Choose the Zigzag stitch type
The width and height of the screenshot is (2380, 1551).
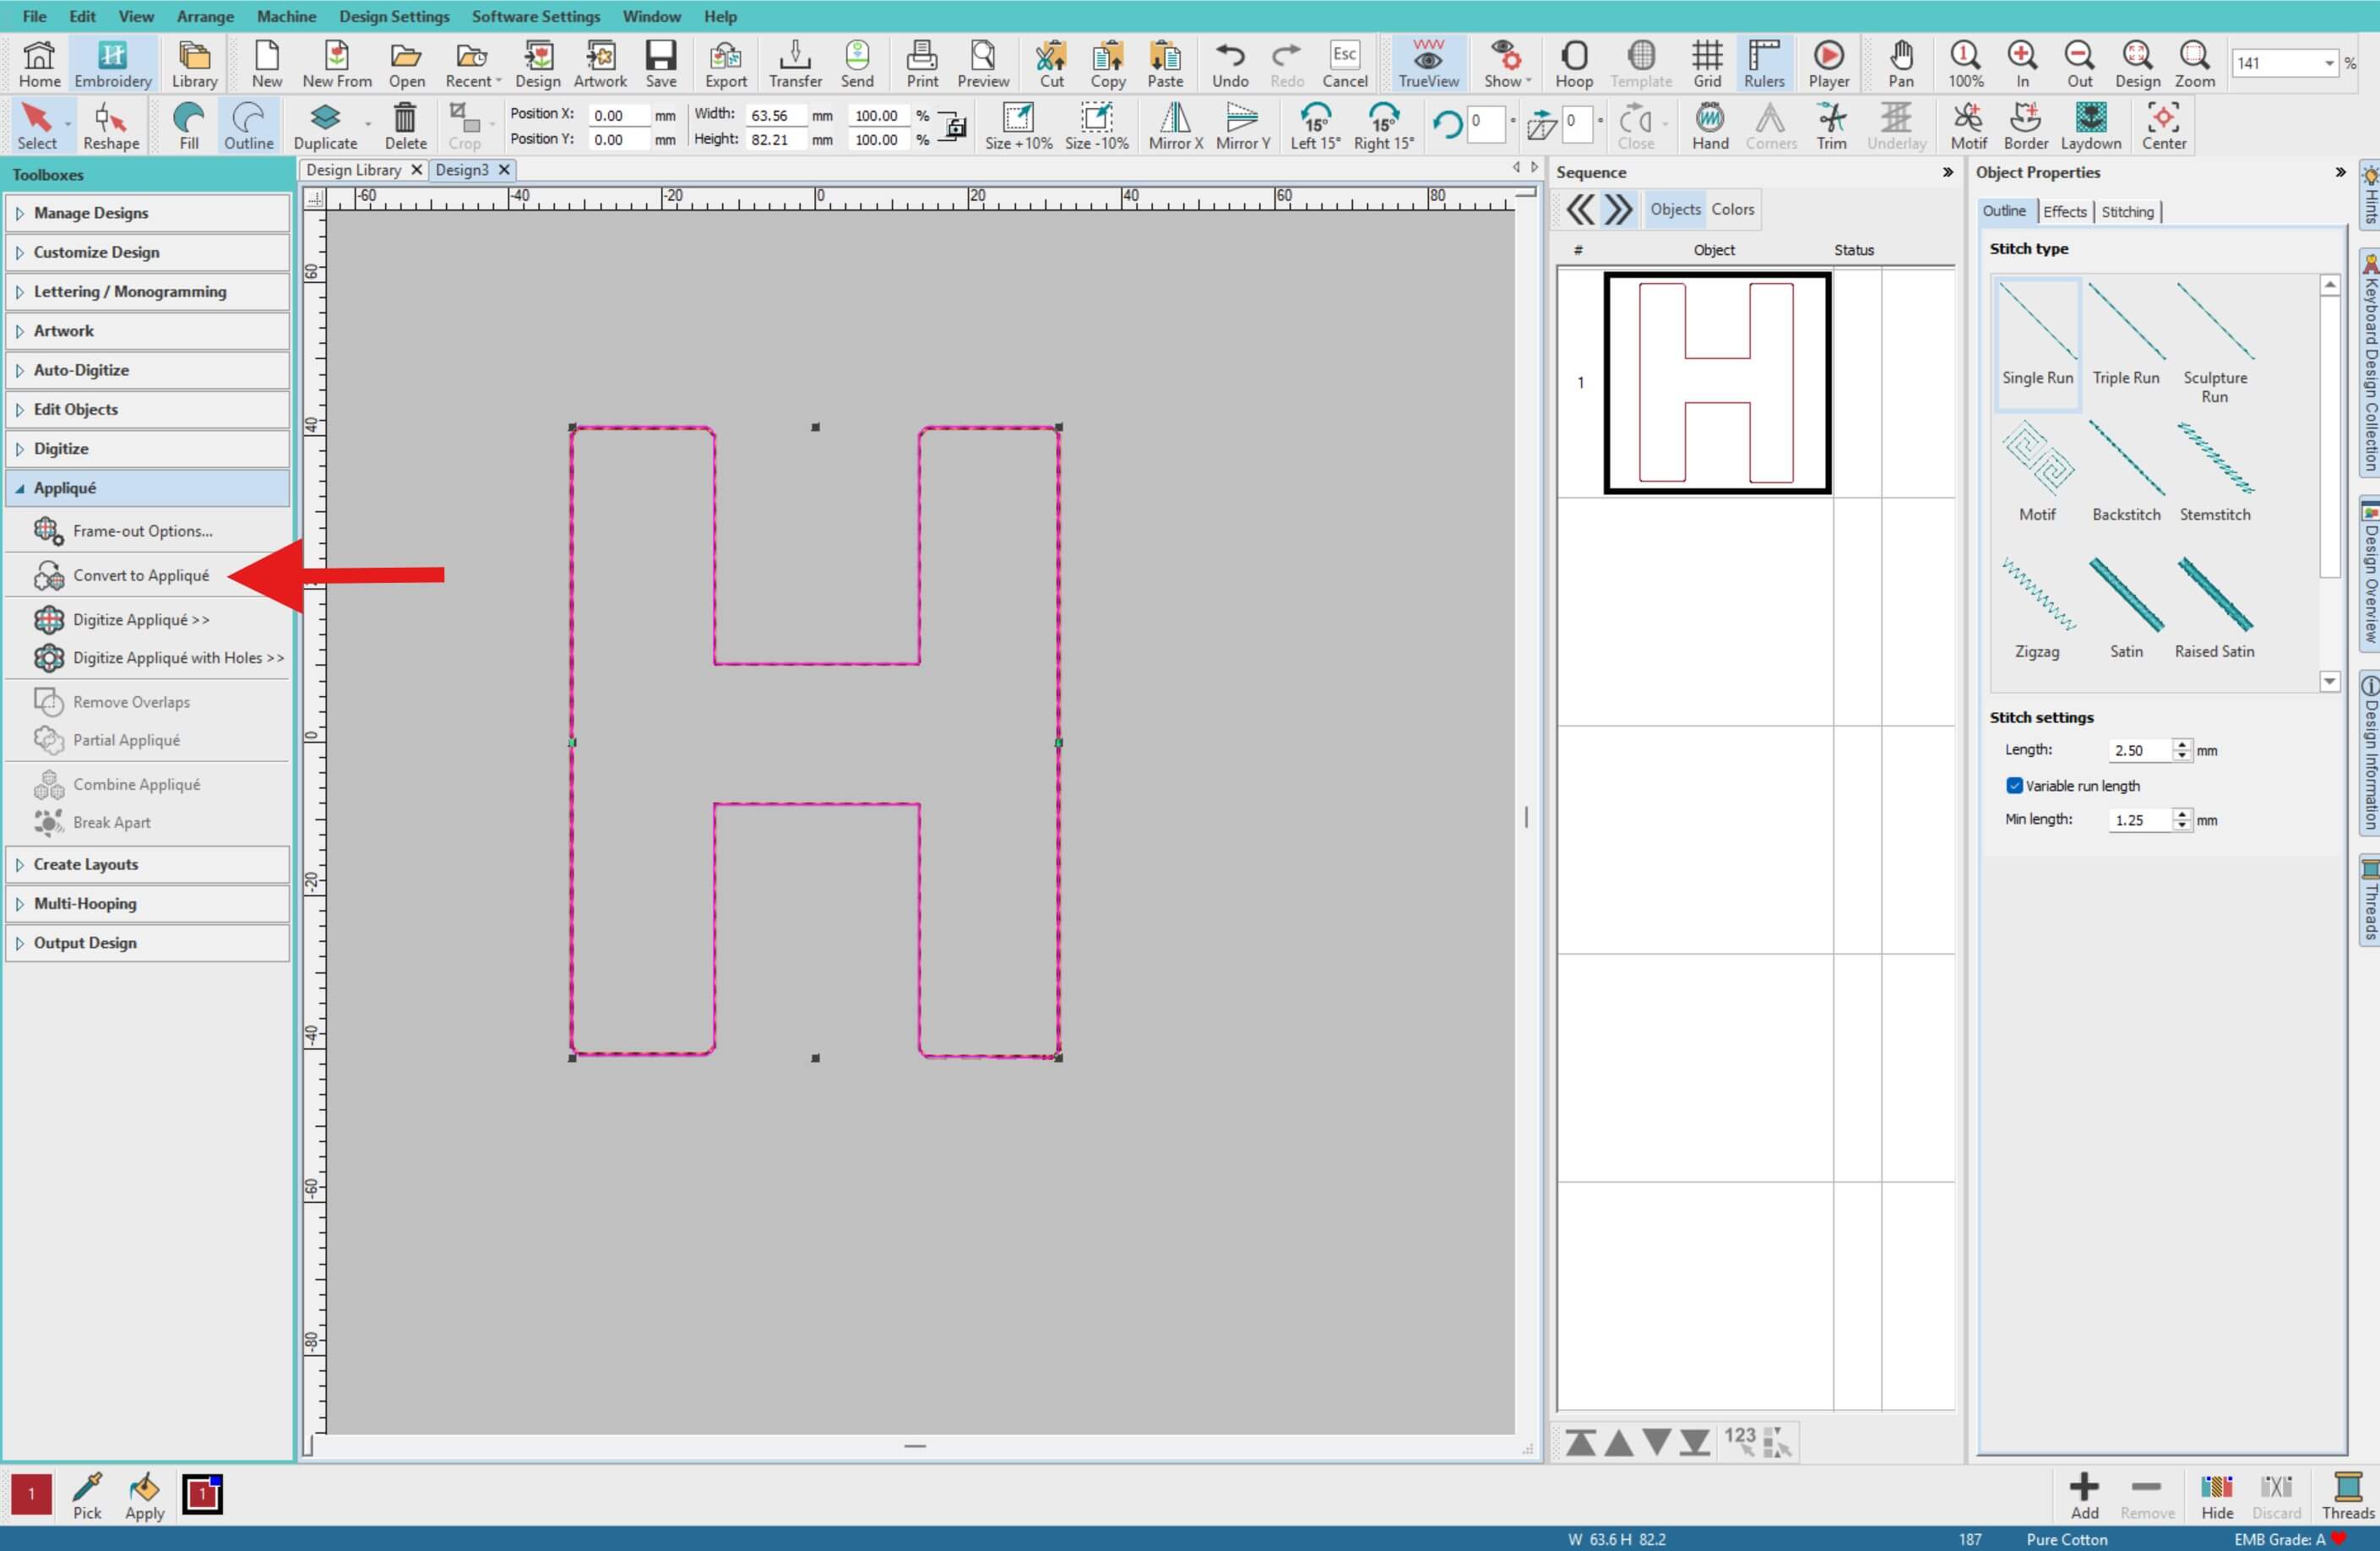point(2037,607)
